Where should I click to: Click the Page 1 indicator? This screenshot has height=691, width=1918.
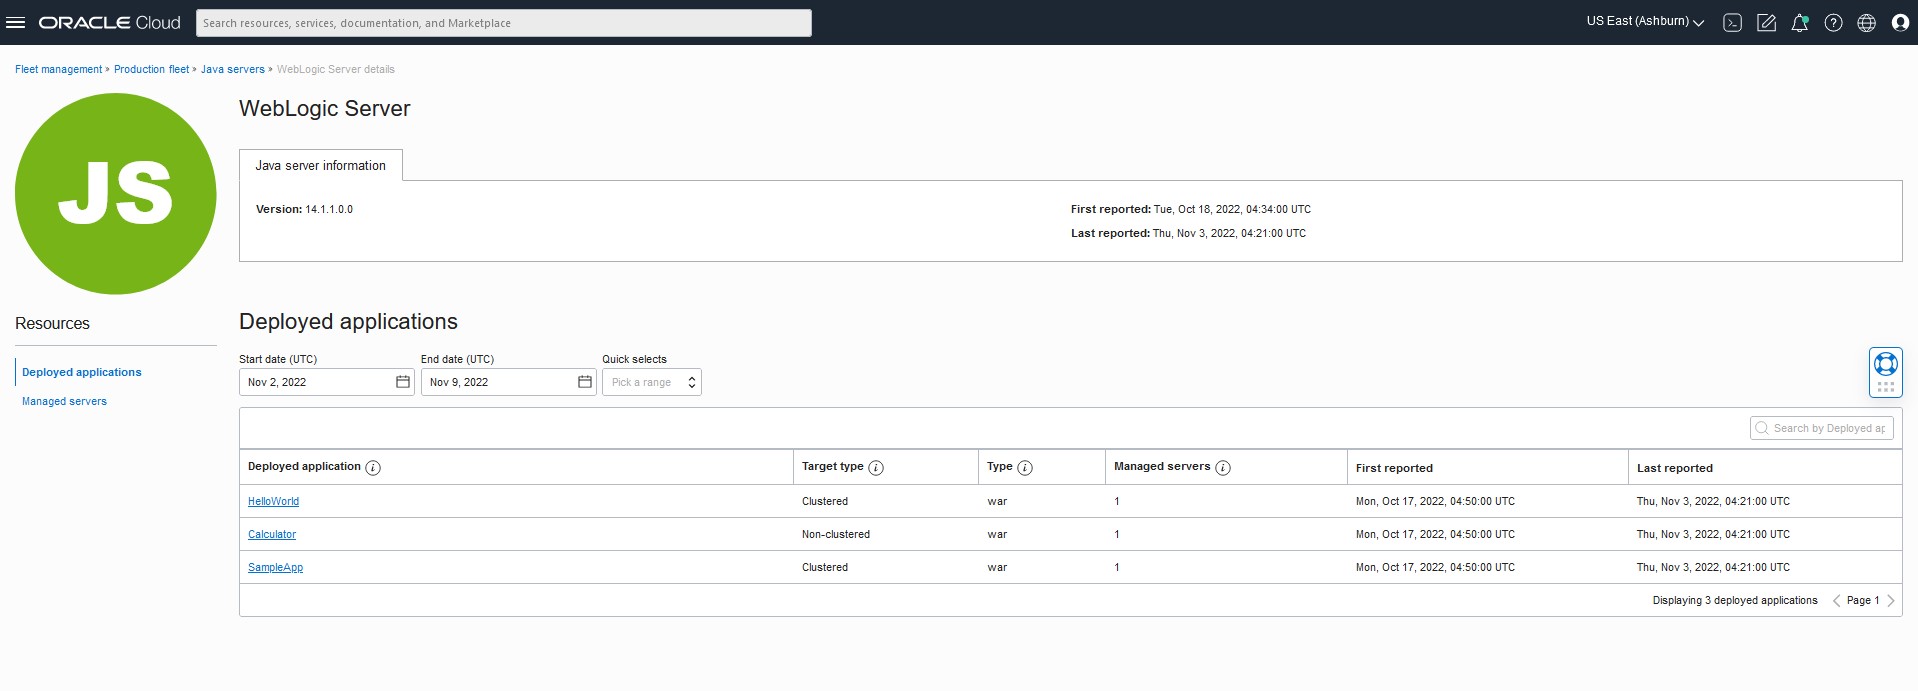pos(1863,601)
